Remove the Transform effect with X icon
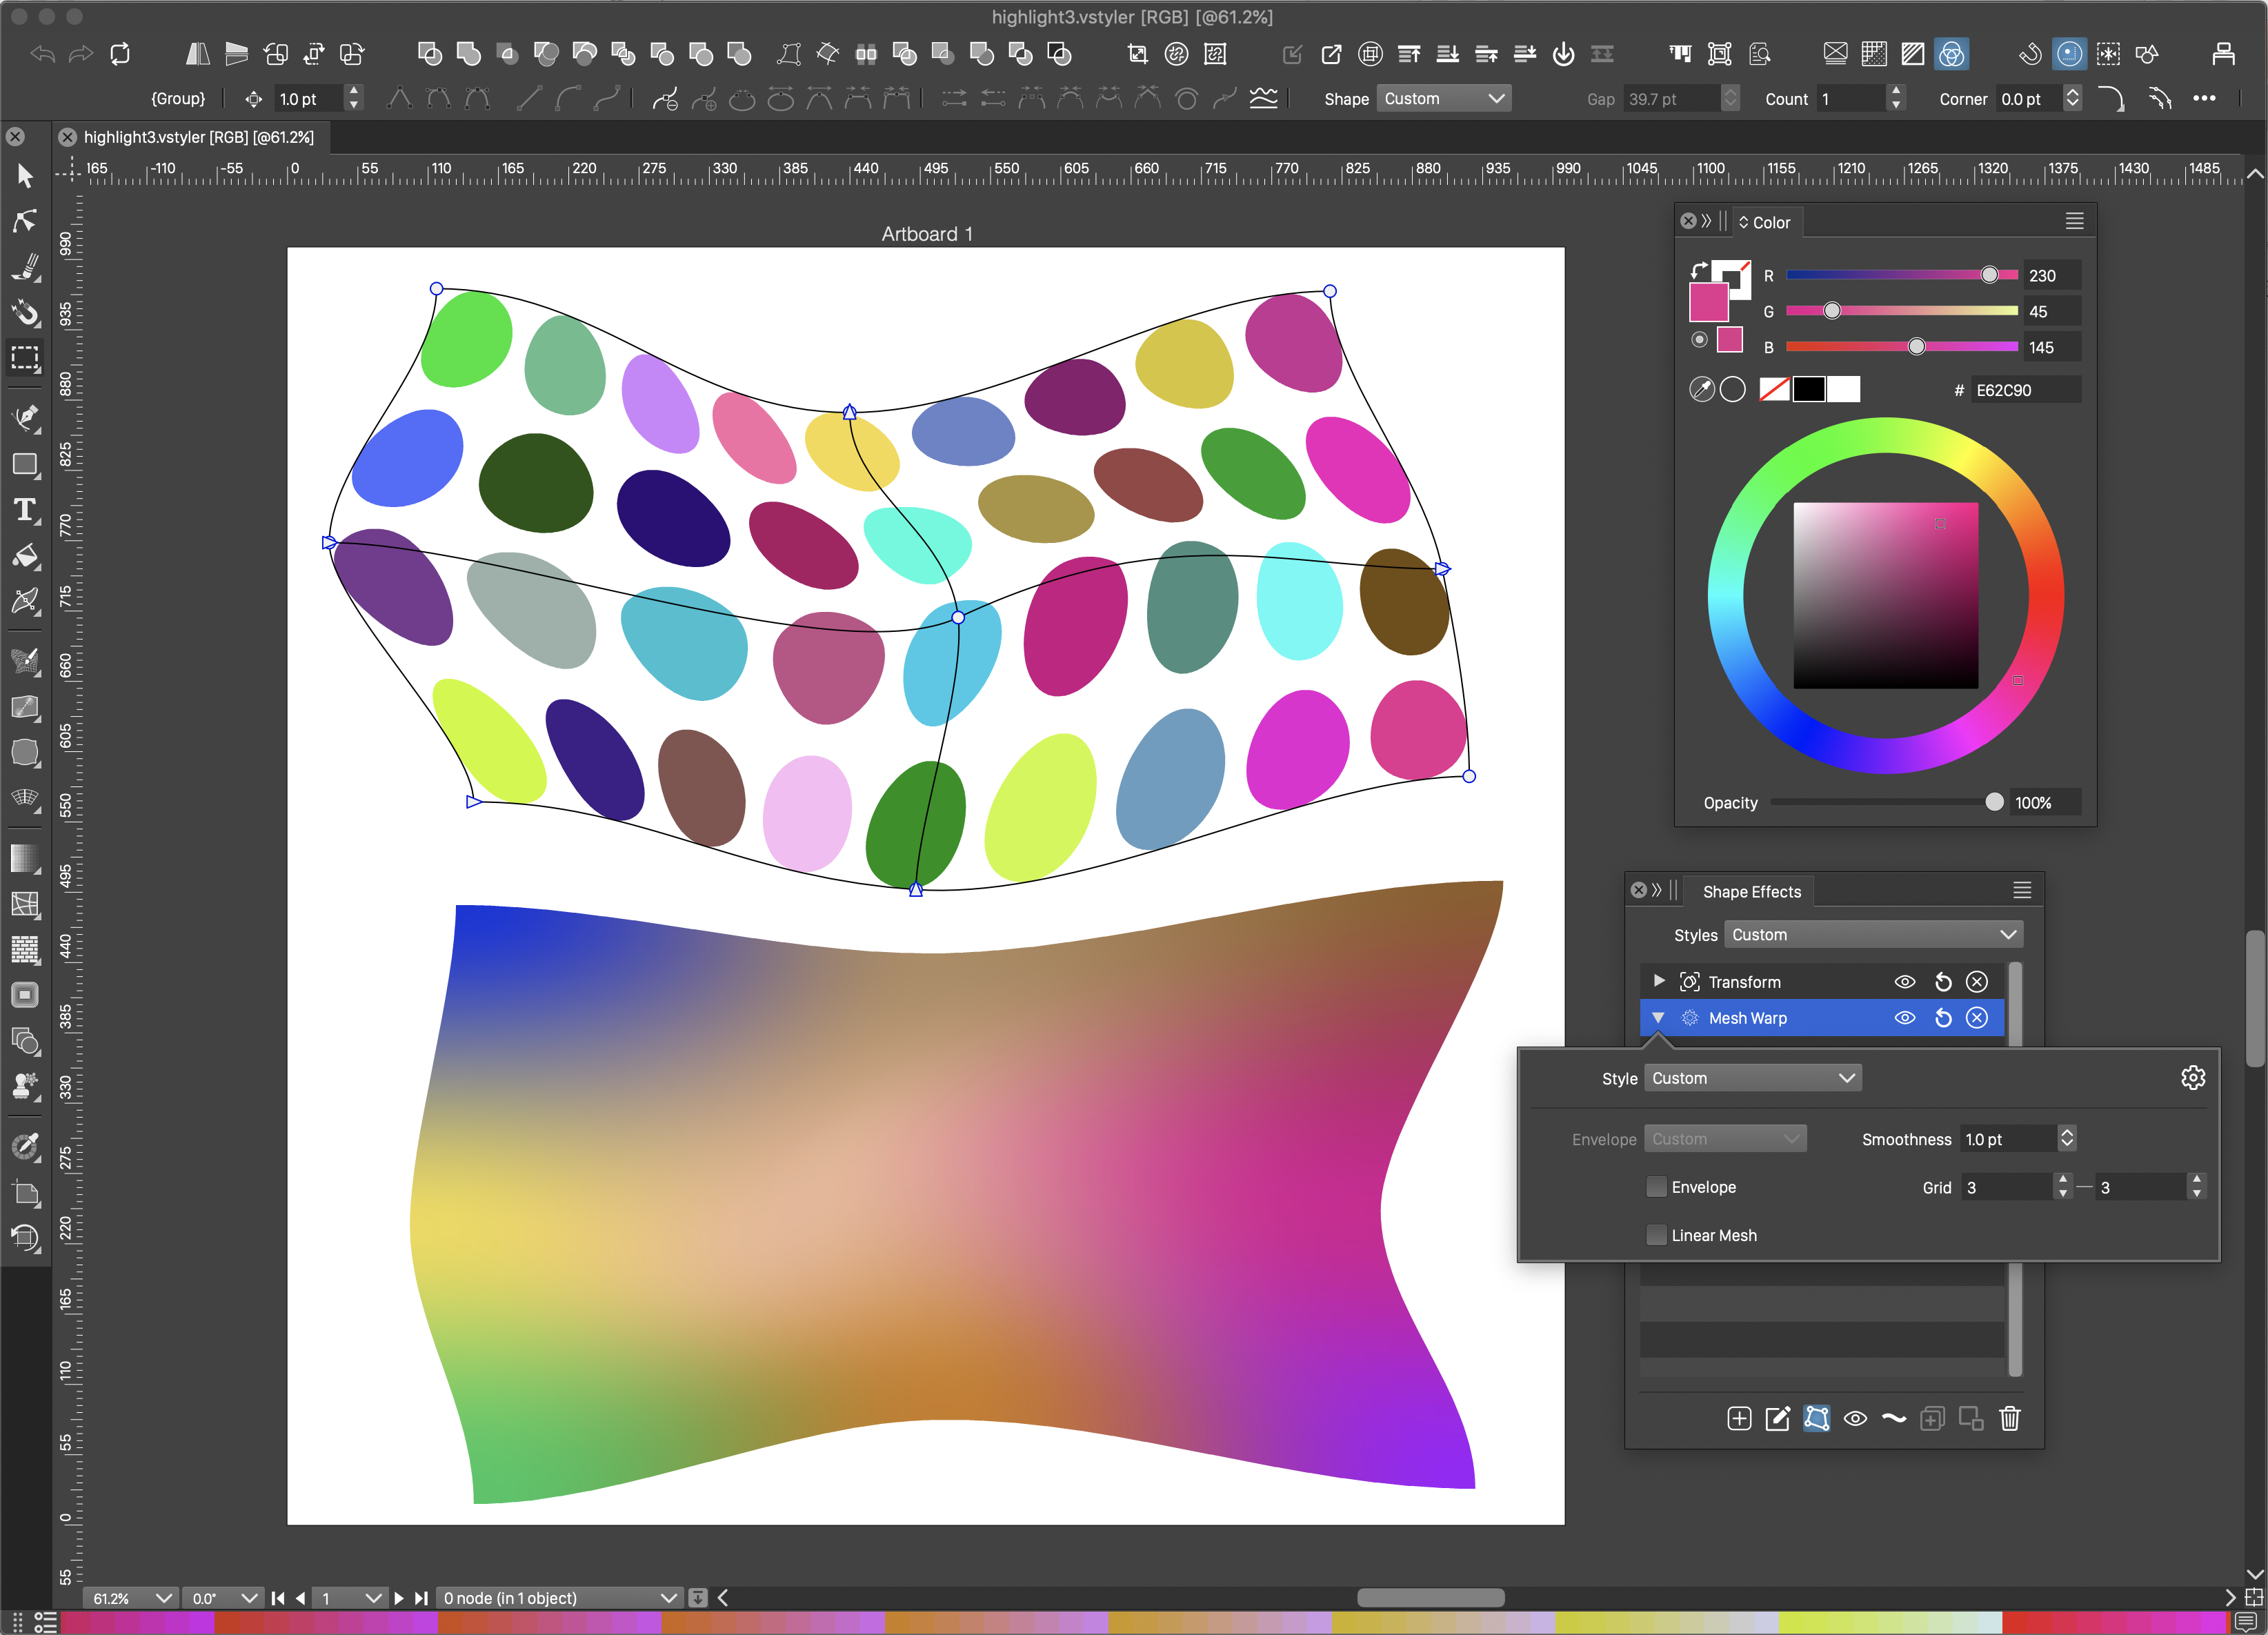This screenshot has height=1635, width=2268. pos(1977,981)
